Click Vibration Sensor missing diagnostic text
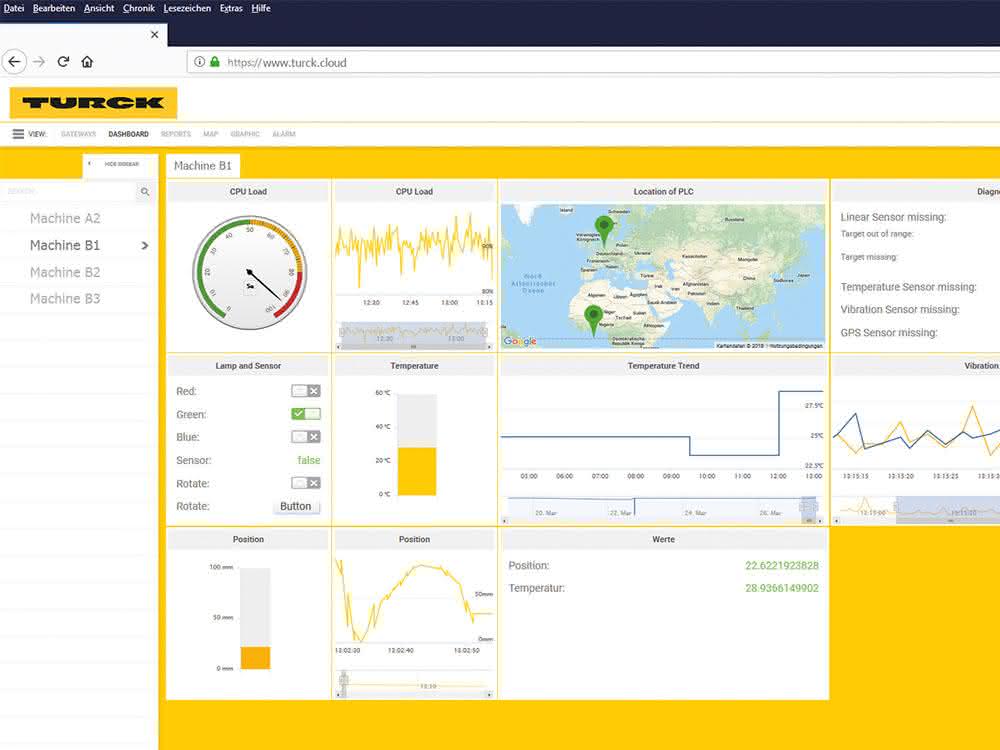Viewport: 1000px width, 750px height. 900,309
